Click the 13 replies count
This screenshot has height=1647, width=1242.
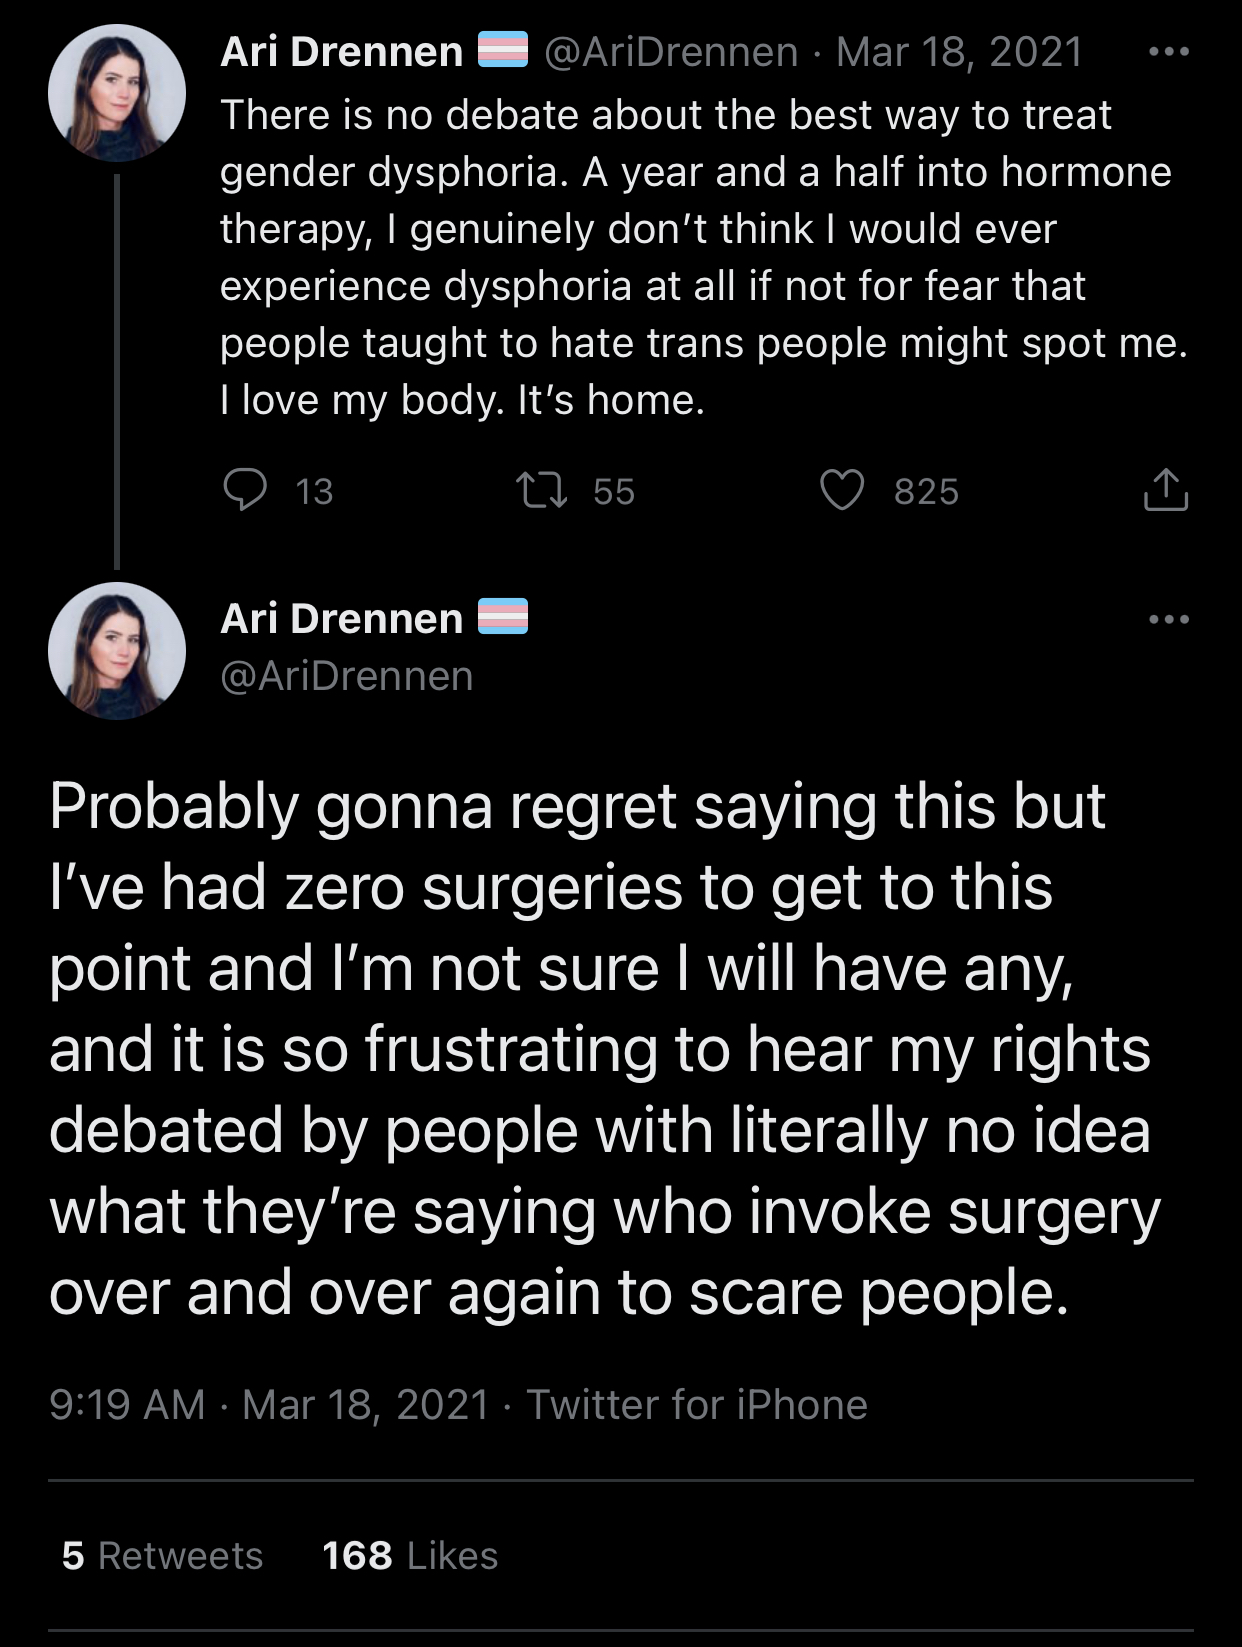click(314, 492)
